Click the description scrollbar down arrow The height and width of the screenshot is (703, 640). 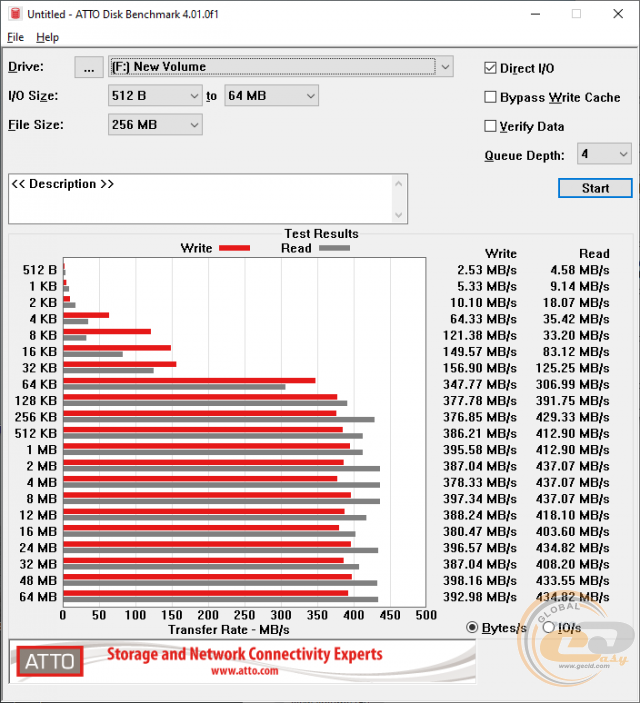click(399, 215)
